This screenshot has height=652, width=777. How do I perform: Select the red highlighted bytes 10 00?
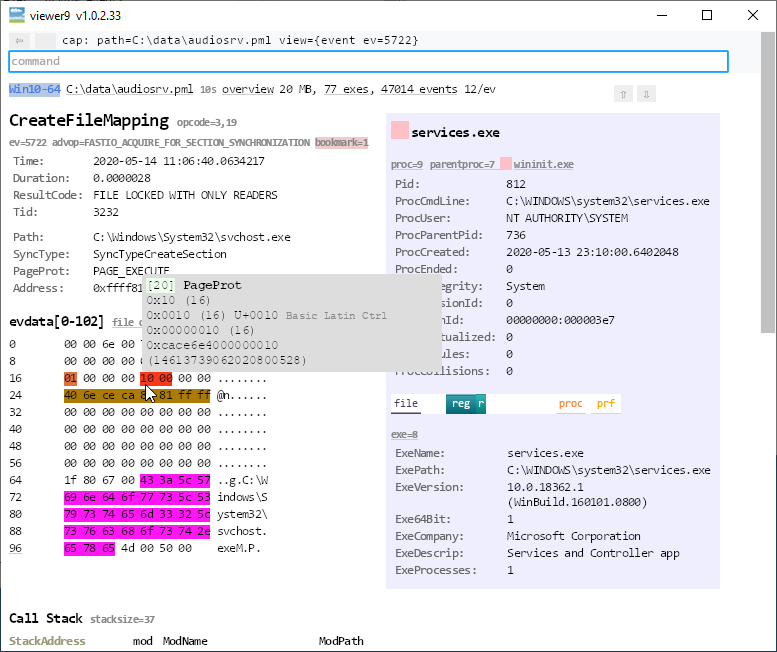tap(155, 378)
